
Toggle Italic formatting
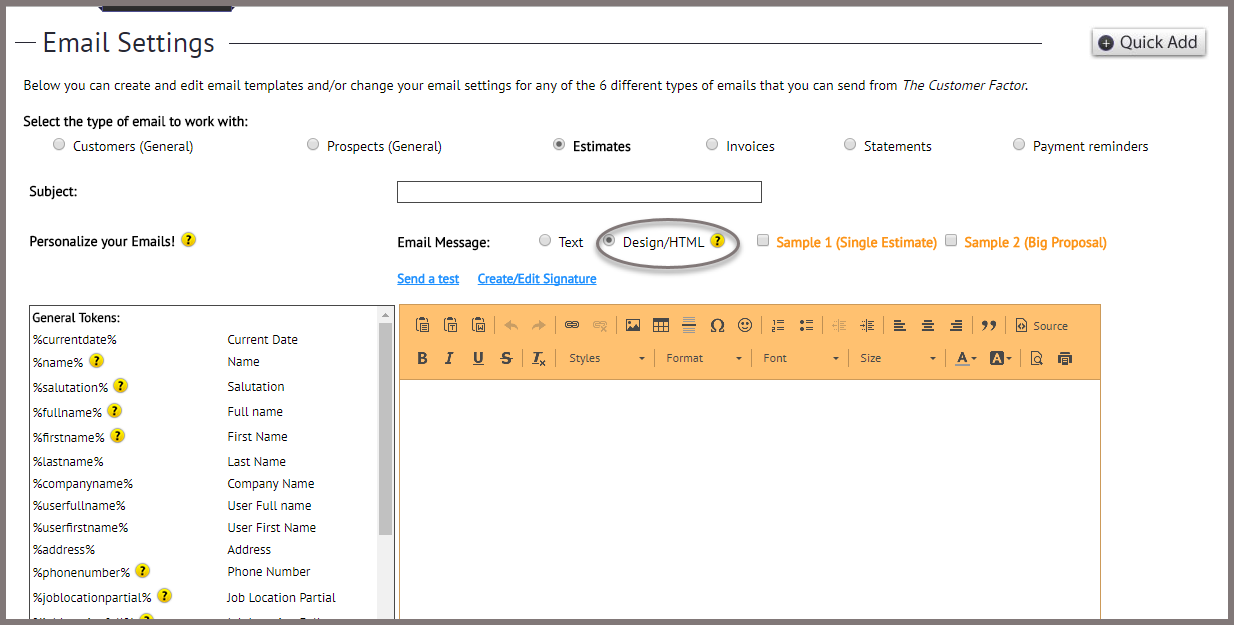pyautogui.click(x=450, y=358)
